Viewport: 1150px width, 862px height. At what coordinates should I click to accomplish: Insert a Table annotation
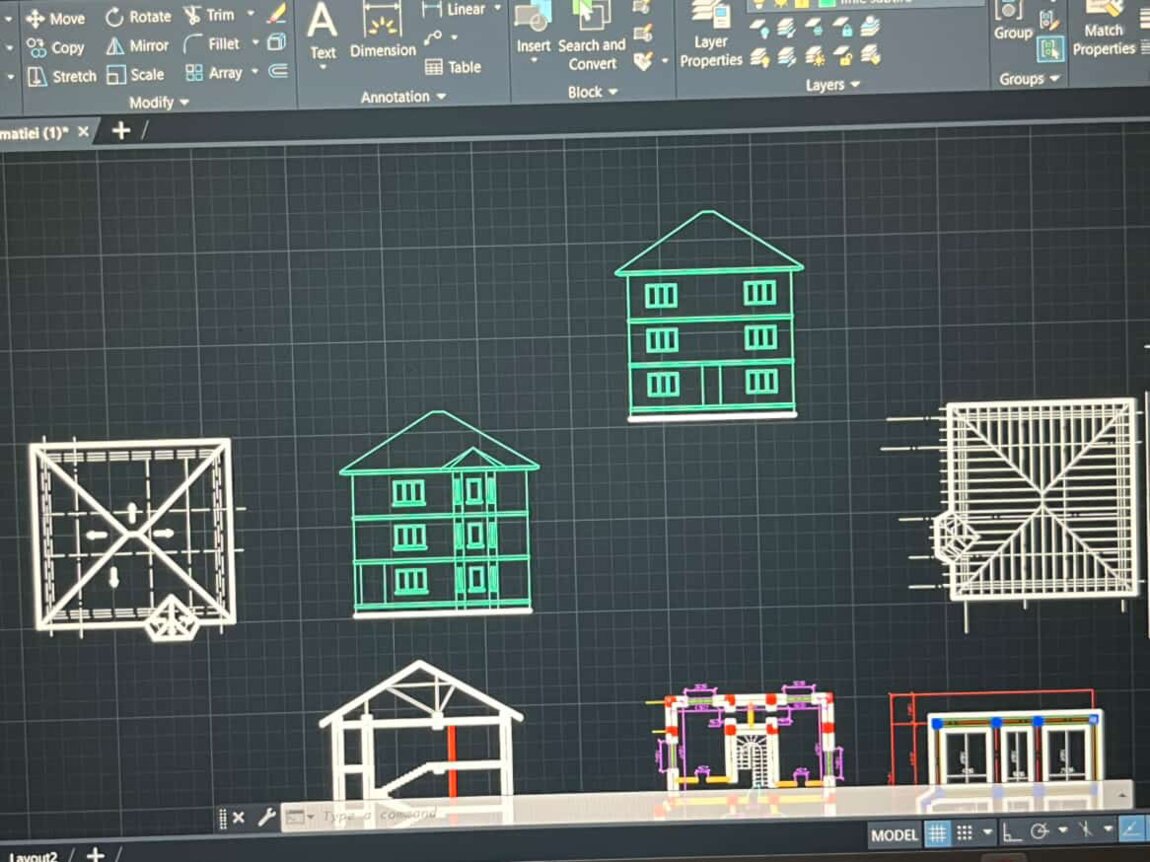point(453,67)
